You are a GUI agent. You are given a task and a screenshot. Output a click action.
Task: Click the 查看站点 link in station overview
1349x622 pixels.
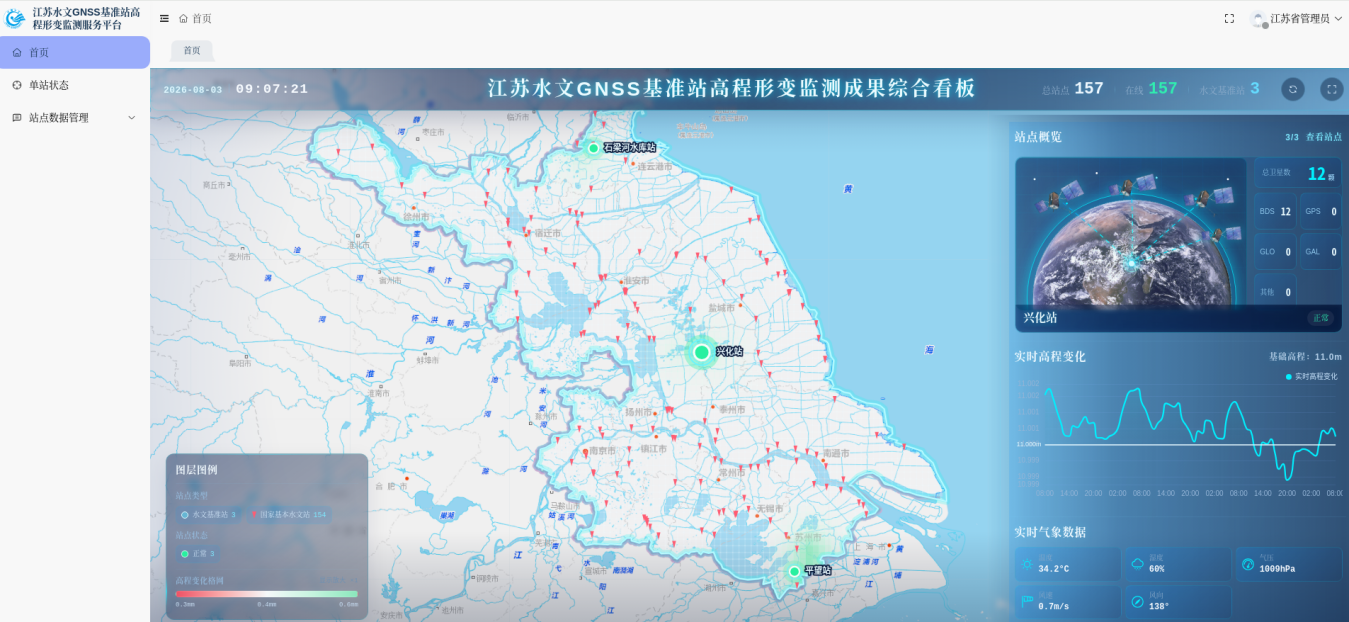tap(1323, 137)
